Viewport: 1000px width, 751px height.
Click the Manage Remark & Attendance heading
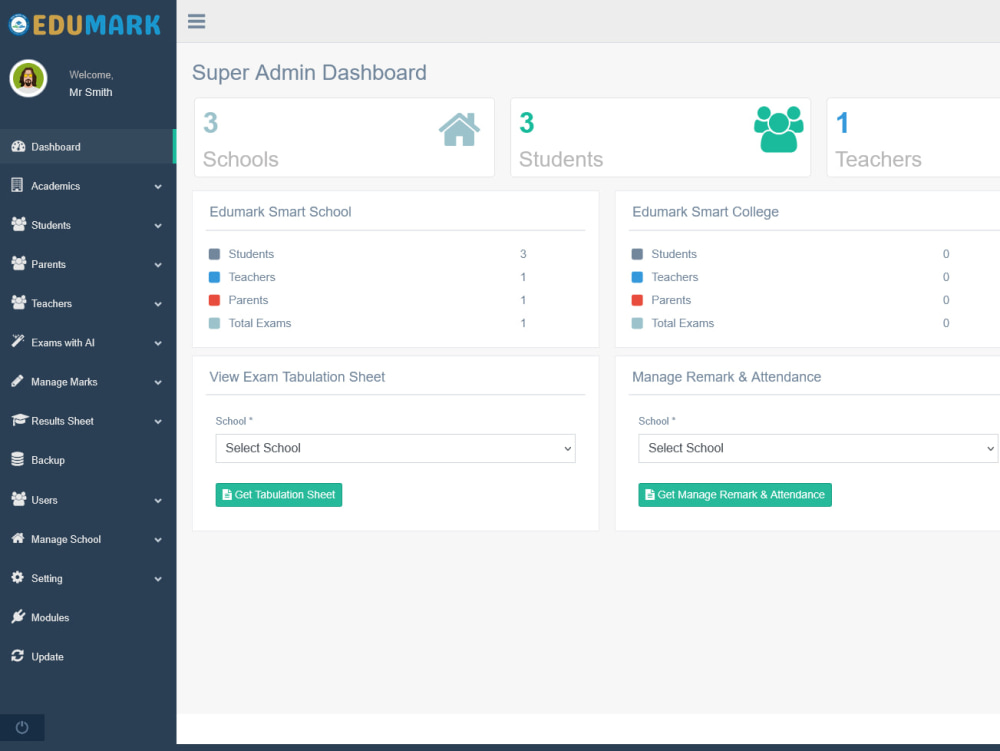point(726,377)
